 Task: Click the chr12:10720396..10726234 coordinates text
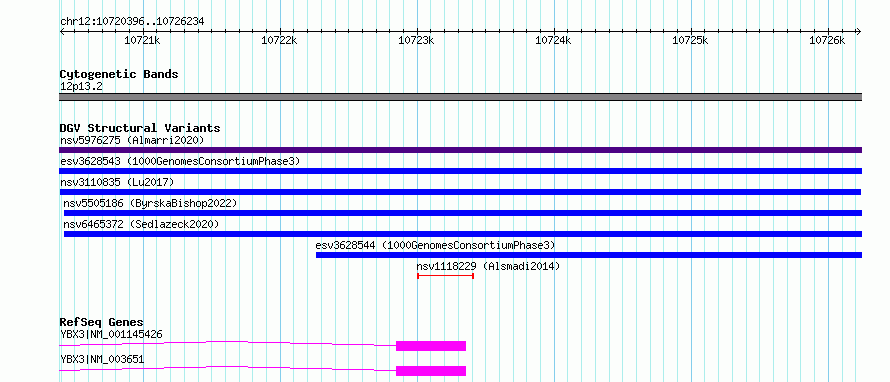[132, 22]
